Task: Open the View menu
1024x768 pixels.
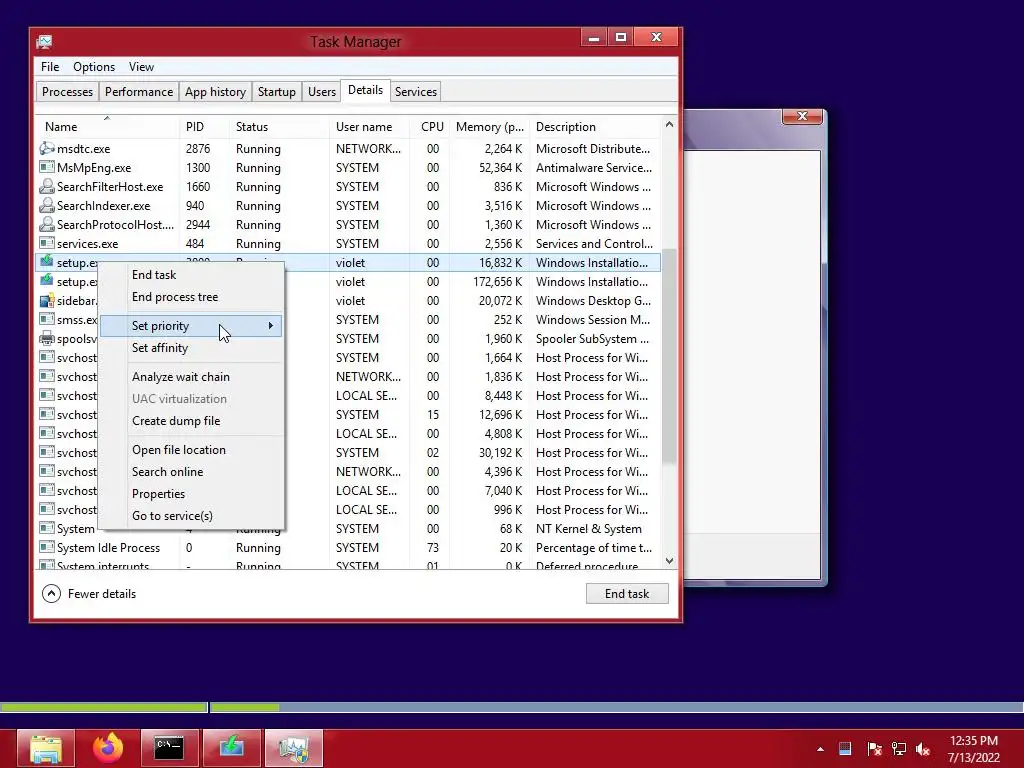Action: 141,67
